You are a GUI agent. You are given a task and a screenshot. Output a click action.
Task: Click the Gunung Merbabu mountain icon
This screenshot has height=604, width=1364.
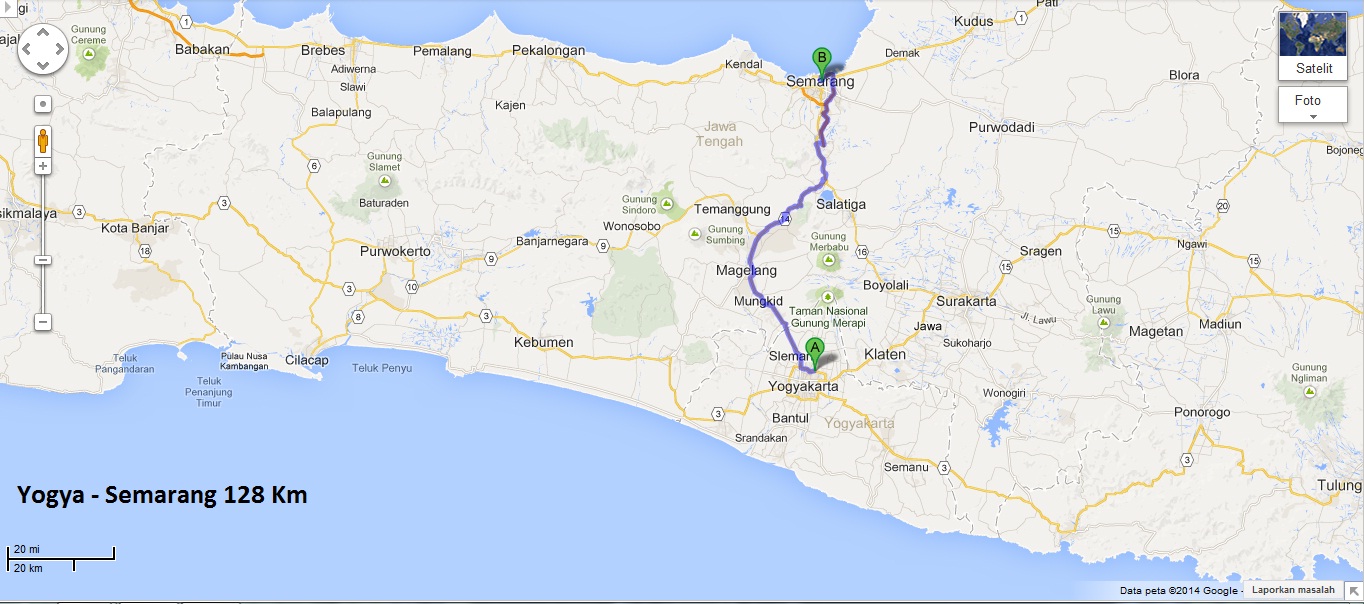827,261
